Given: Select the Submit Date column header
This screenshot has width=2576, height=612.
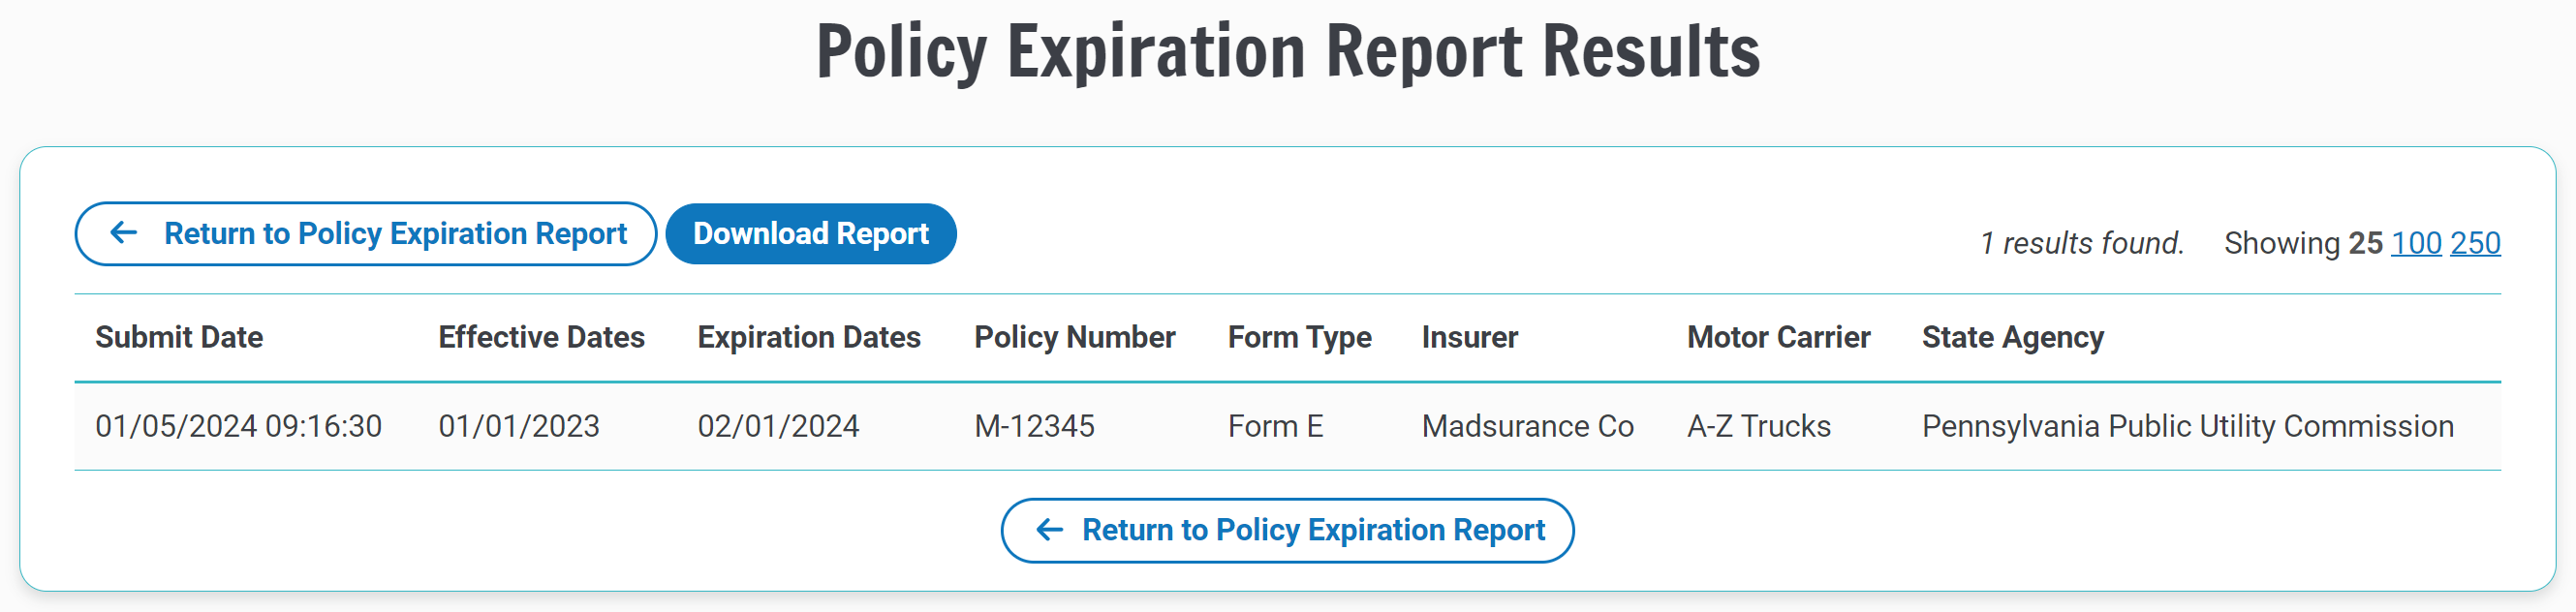Looking at the screenshot, I should [x=179, y=338].
